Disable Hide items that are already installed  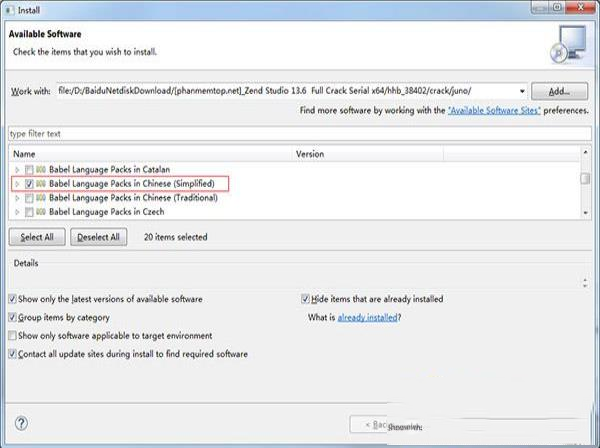[x=306, y=299]
